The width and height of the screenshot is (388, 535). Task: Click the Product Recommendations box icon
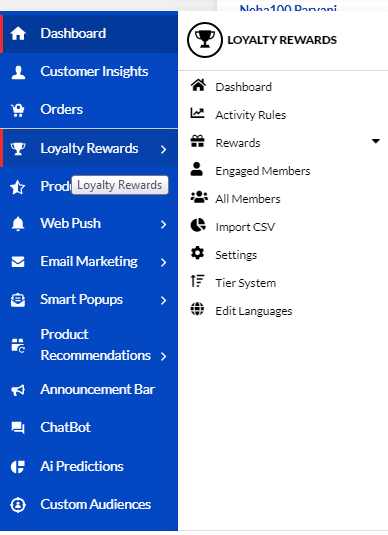pos(18,346)
